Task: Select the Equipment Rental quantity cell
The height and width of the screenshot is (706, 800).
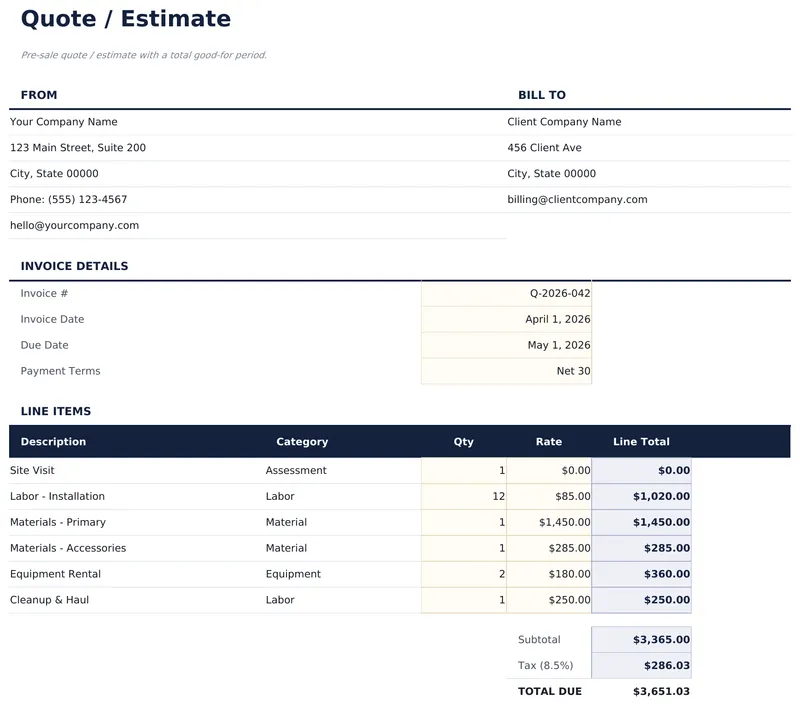Action: click(x=464, y=575)
